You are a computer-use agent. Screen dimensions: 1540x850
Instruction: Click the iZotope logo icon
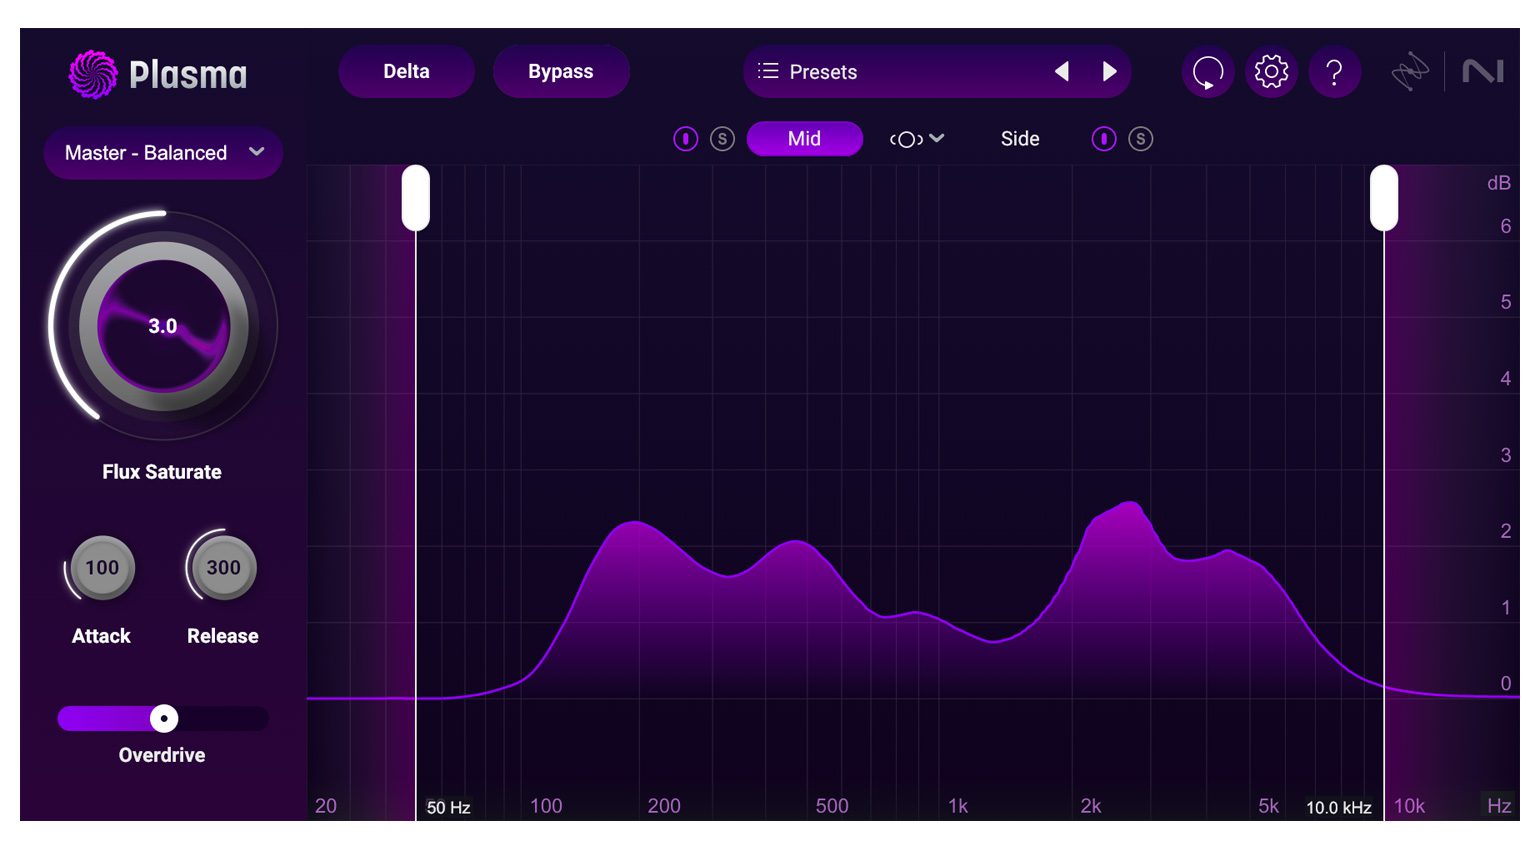(x=1411, y=72)
